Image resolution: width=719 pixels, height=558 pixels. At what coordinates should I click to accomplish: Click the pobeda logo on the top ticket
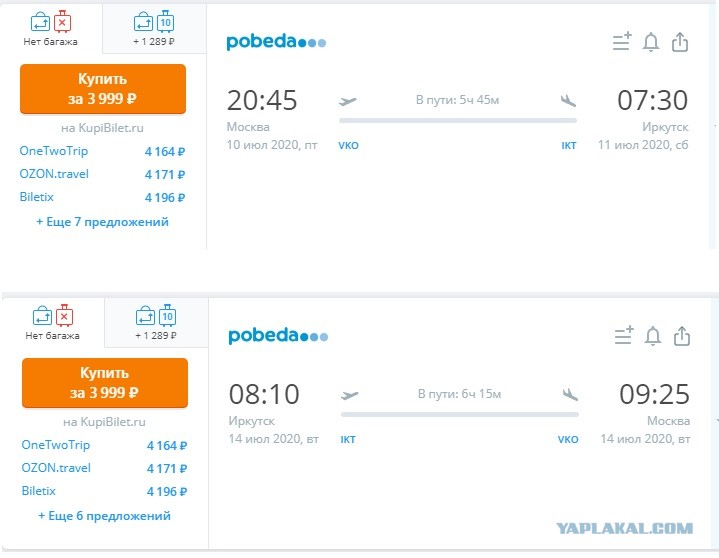coord(276,42)
